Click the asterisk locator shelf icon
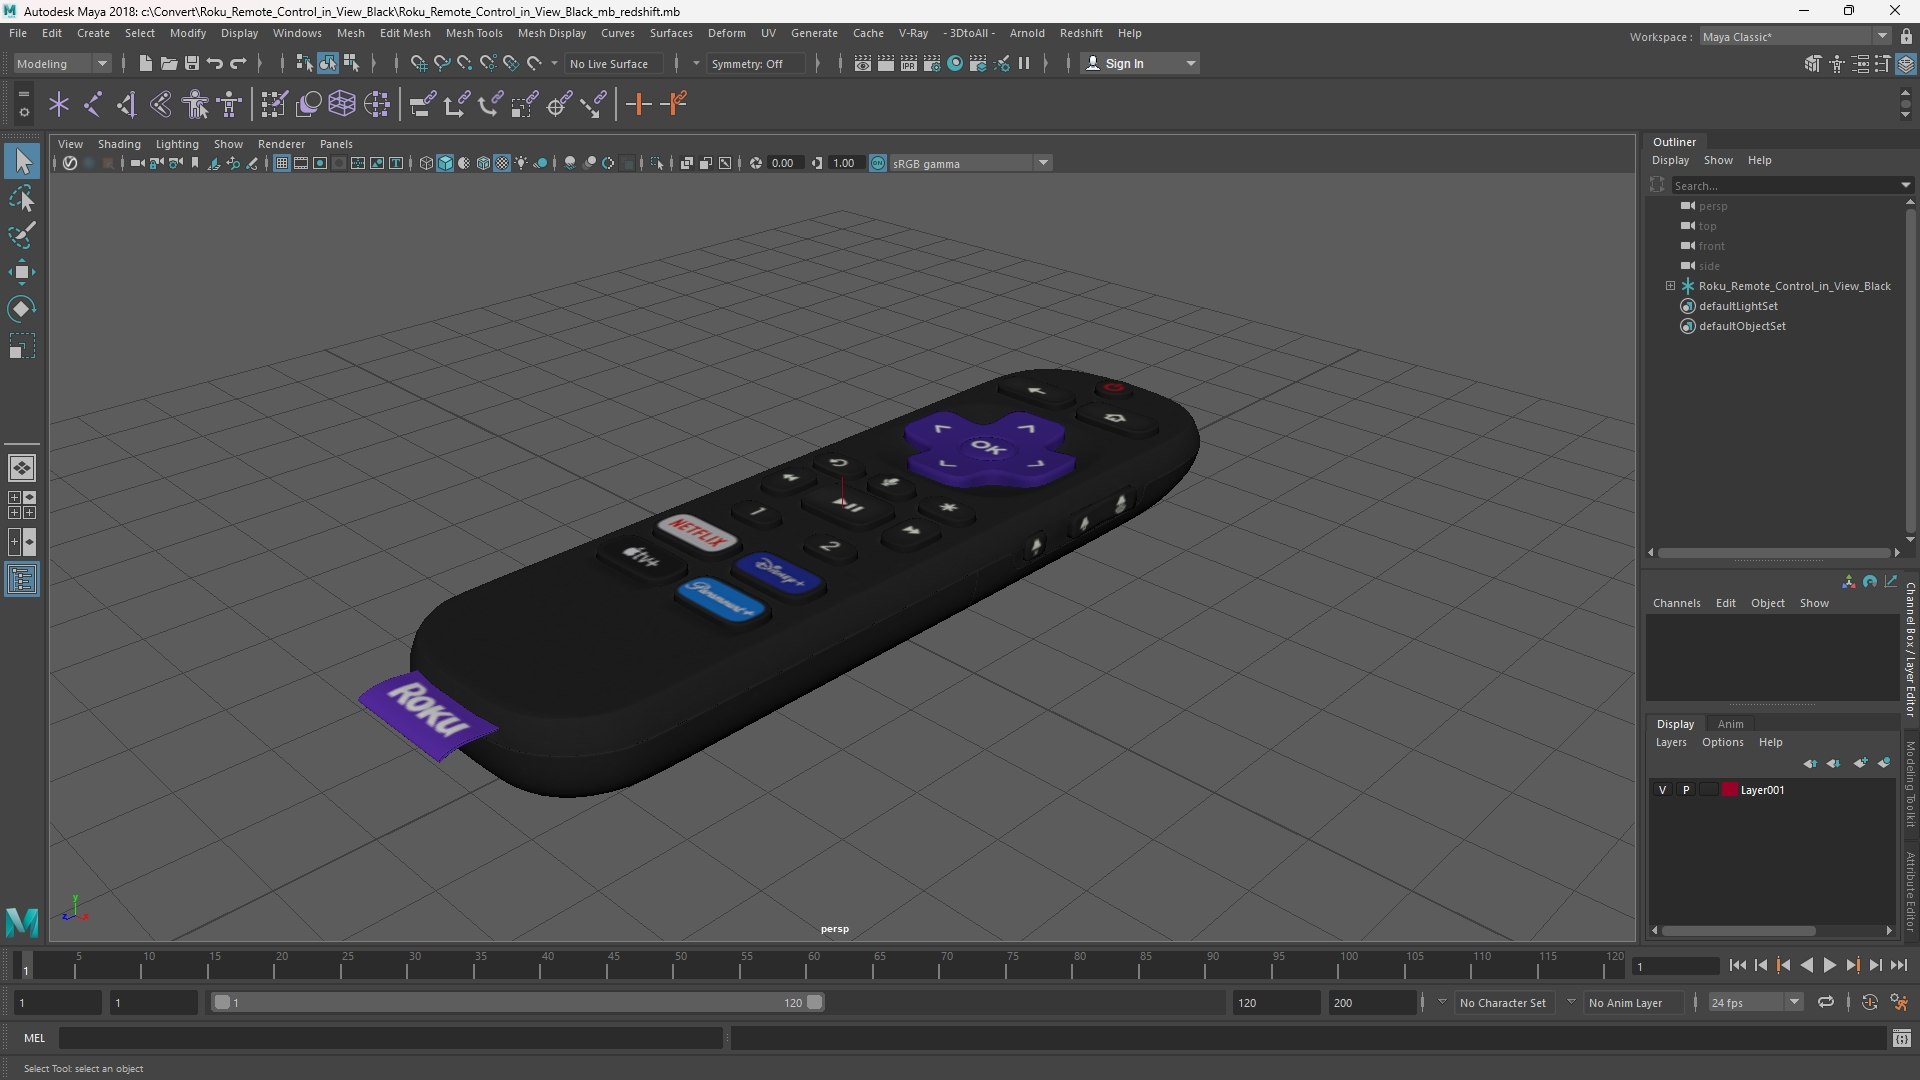Screen dimensions: 1920x1080 [59, 104]
